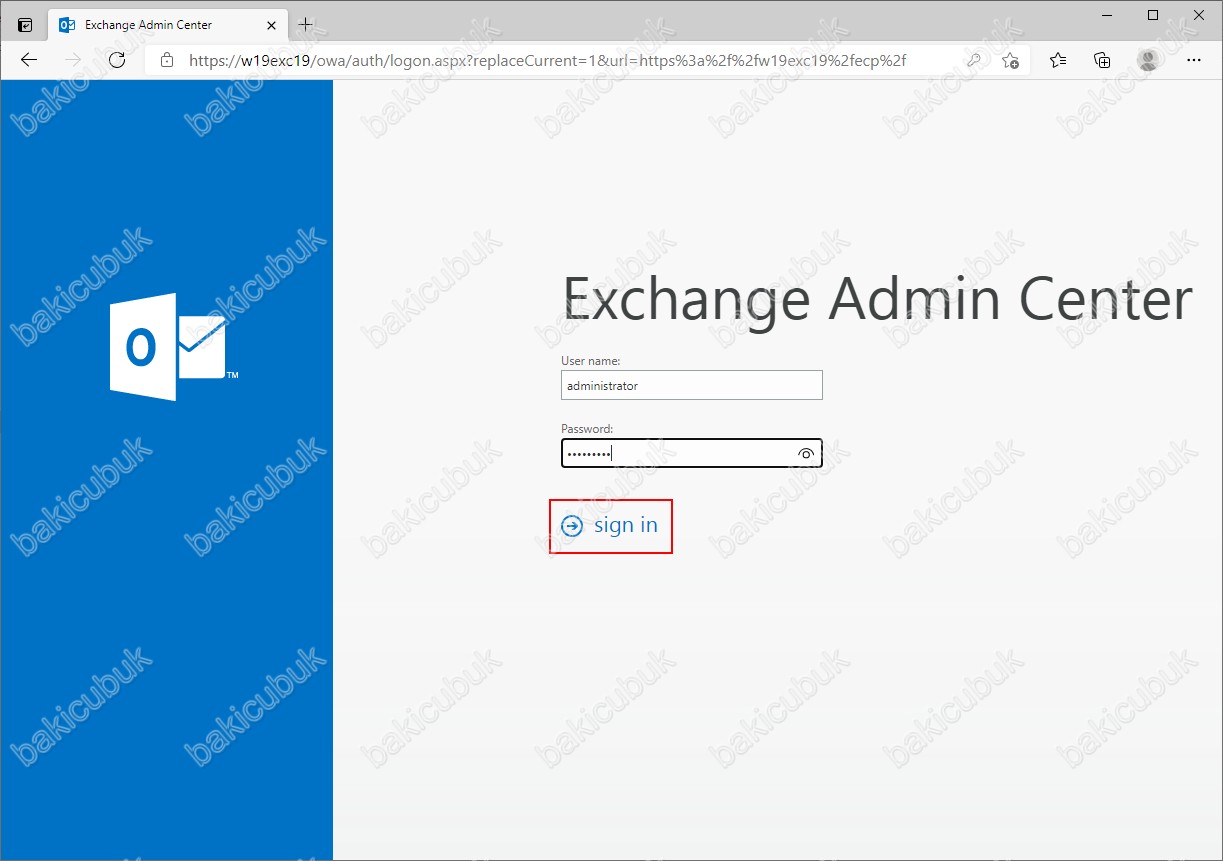1223x861 pixels.
Task: Click the sign in link
Action: 625,525
